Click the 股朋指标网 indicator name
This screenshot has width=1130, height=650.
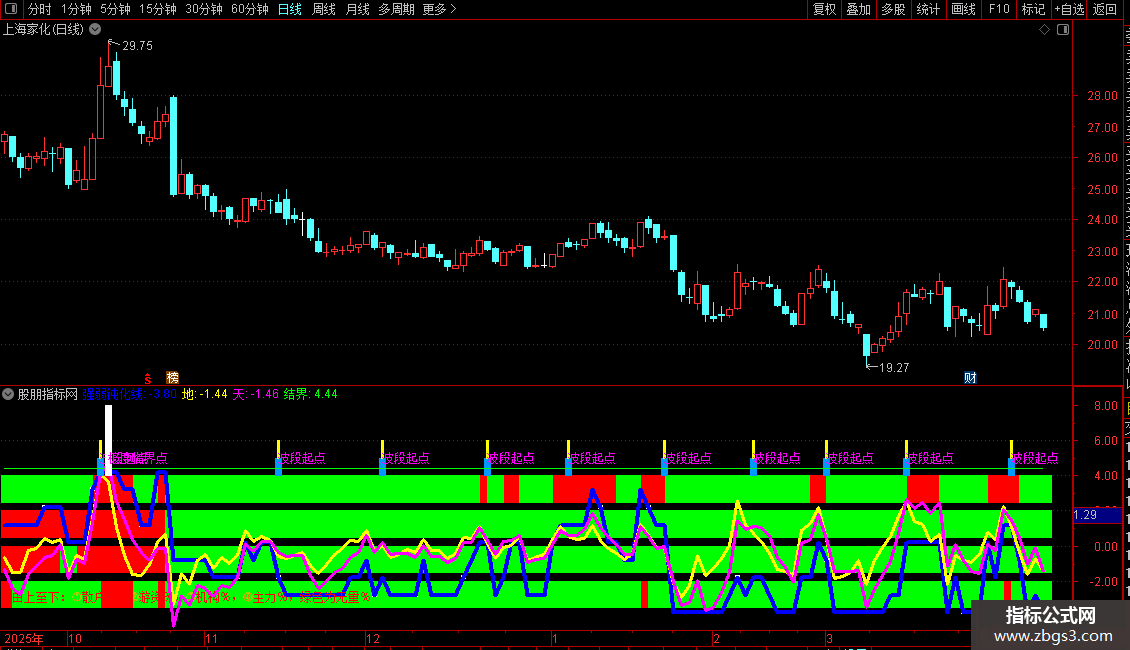48,394
